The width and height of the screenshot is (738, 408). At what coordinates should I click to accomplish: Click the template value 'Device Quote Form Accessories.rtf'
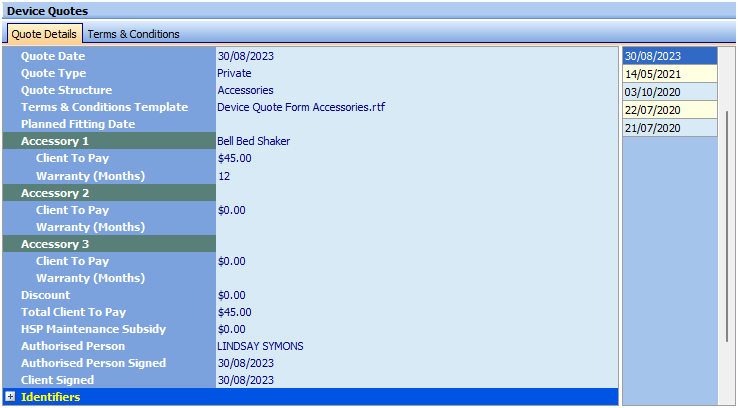point(301,107)
